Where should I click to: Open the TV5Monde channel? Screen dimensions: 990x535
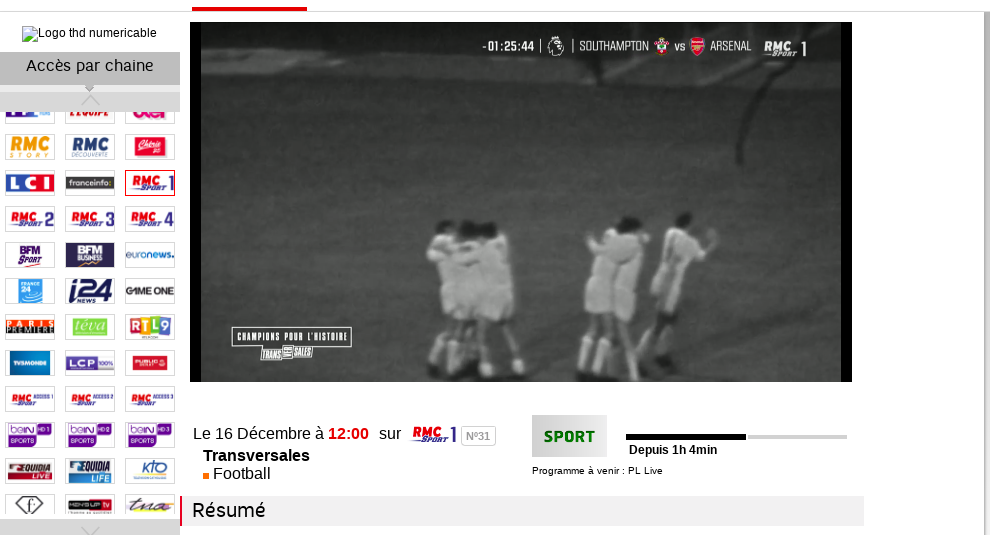30,363
